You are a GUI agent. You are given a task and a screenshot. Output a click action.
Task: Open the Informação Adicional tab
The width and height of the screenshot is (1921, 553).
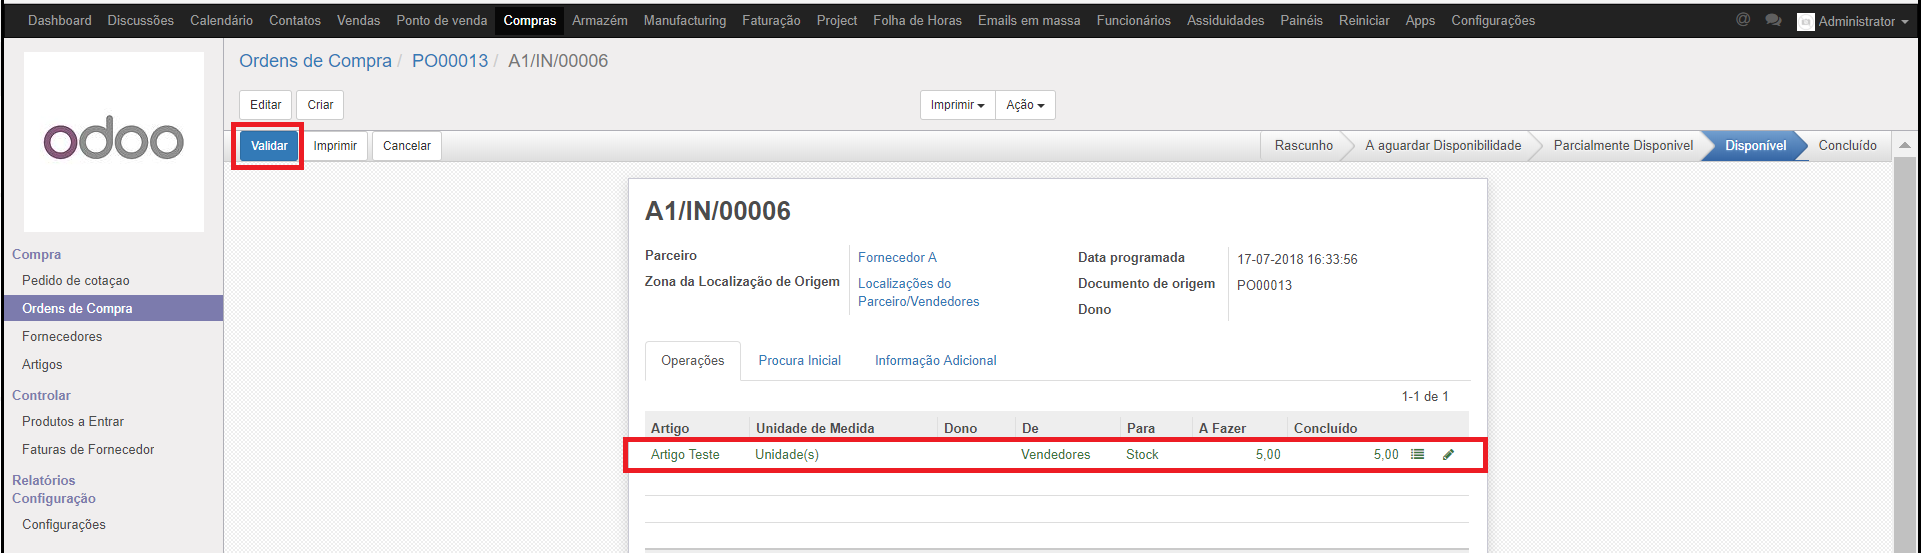[x=935, y=360]
